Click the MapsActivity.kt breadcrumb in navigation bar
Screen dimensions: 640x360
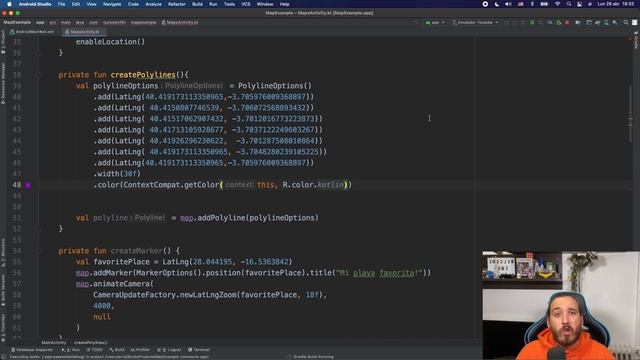coord(180,22)
